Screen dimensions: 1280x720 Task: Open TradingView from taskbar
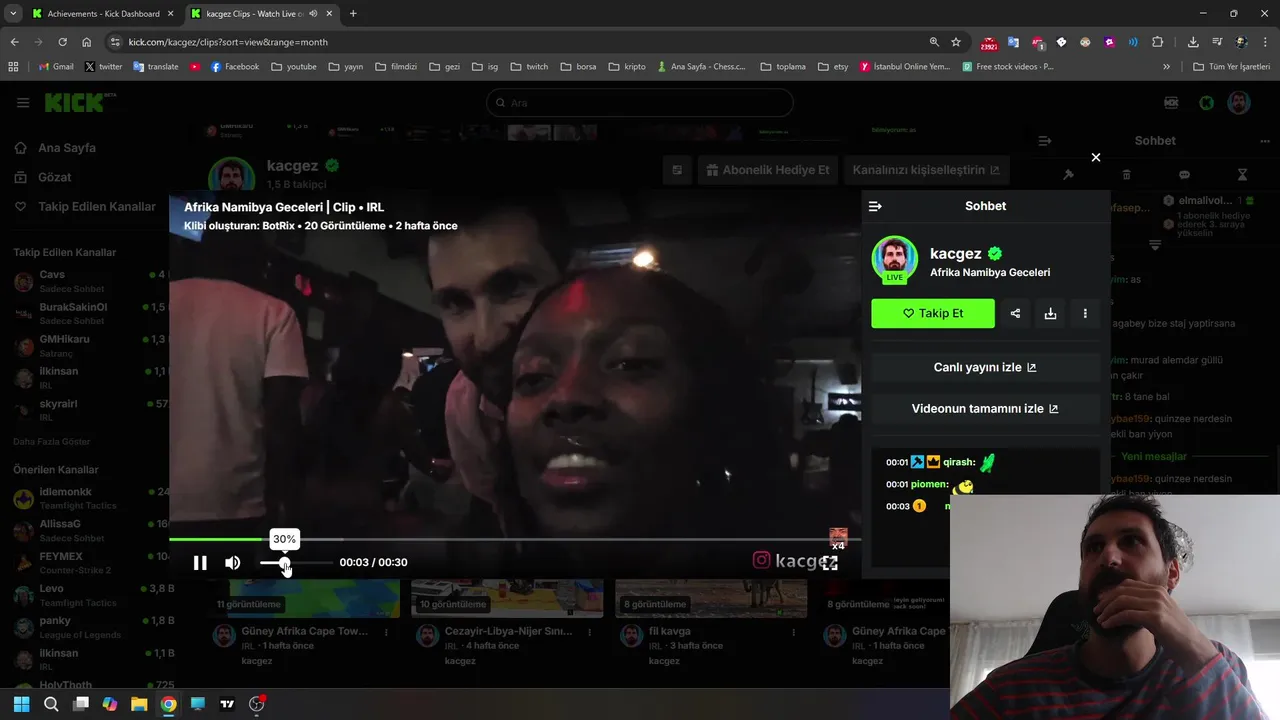227,704
